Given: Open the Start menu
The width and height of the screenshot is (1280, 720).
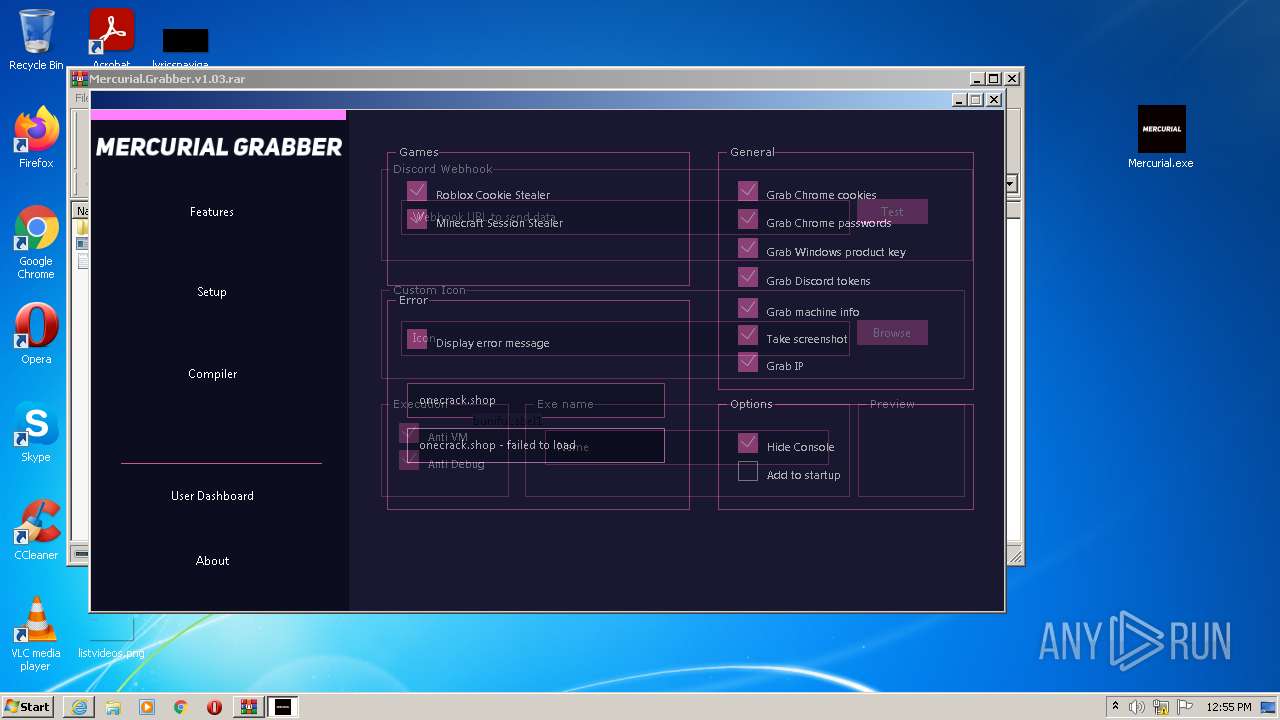Looking at the screenshot, I should (x=27, y=706).
